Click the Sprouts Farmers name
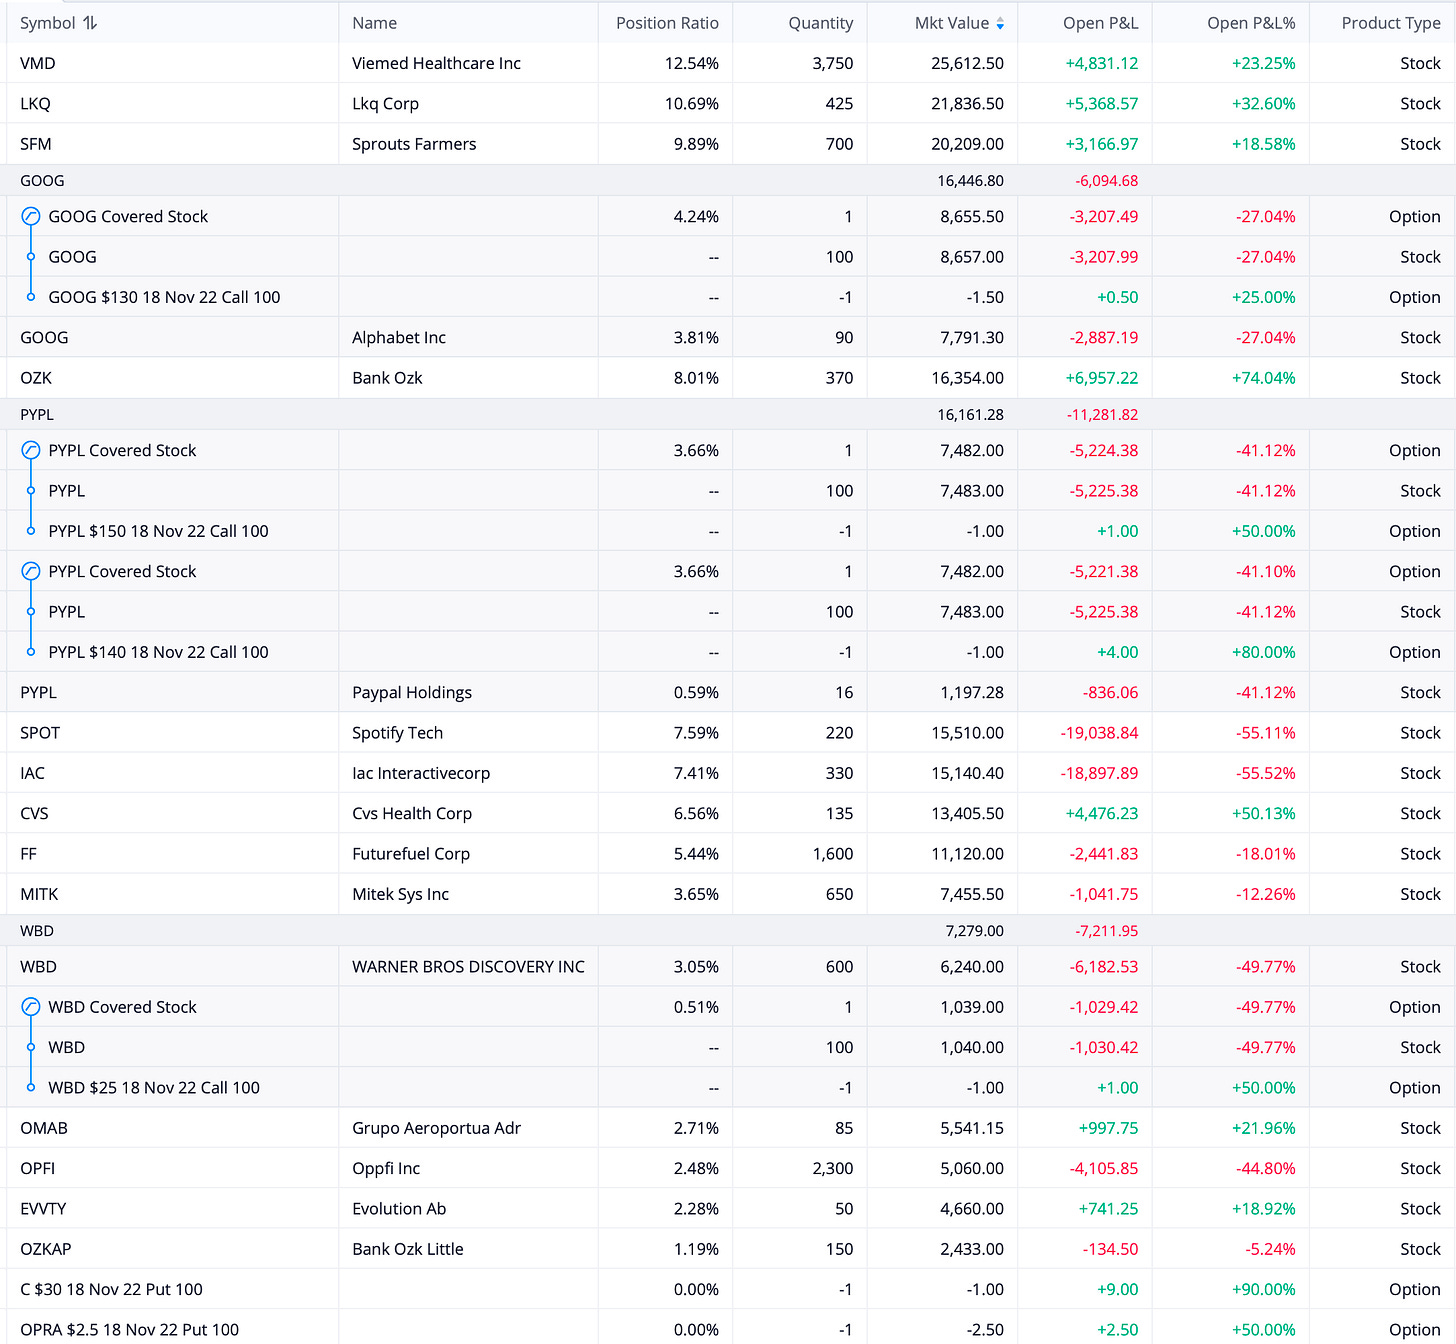The image size is (1456, 1344). coord(414,144)
